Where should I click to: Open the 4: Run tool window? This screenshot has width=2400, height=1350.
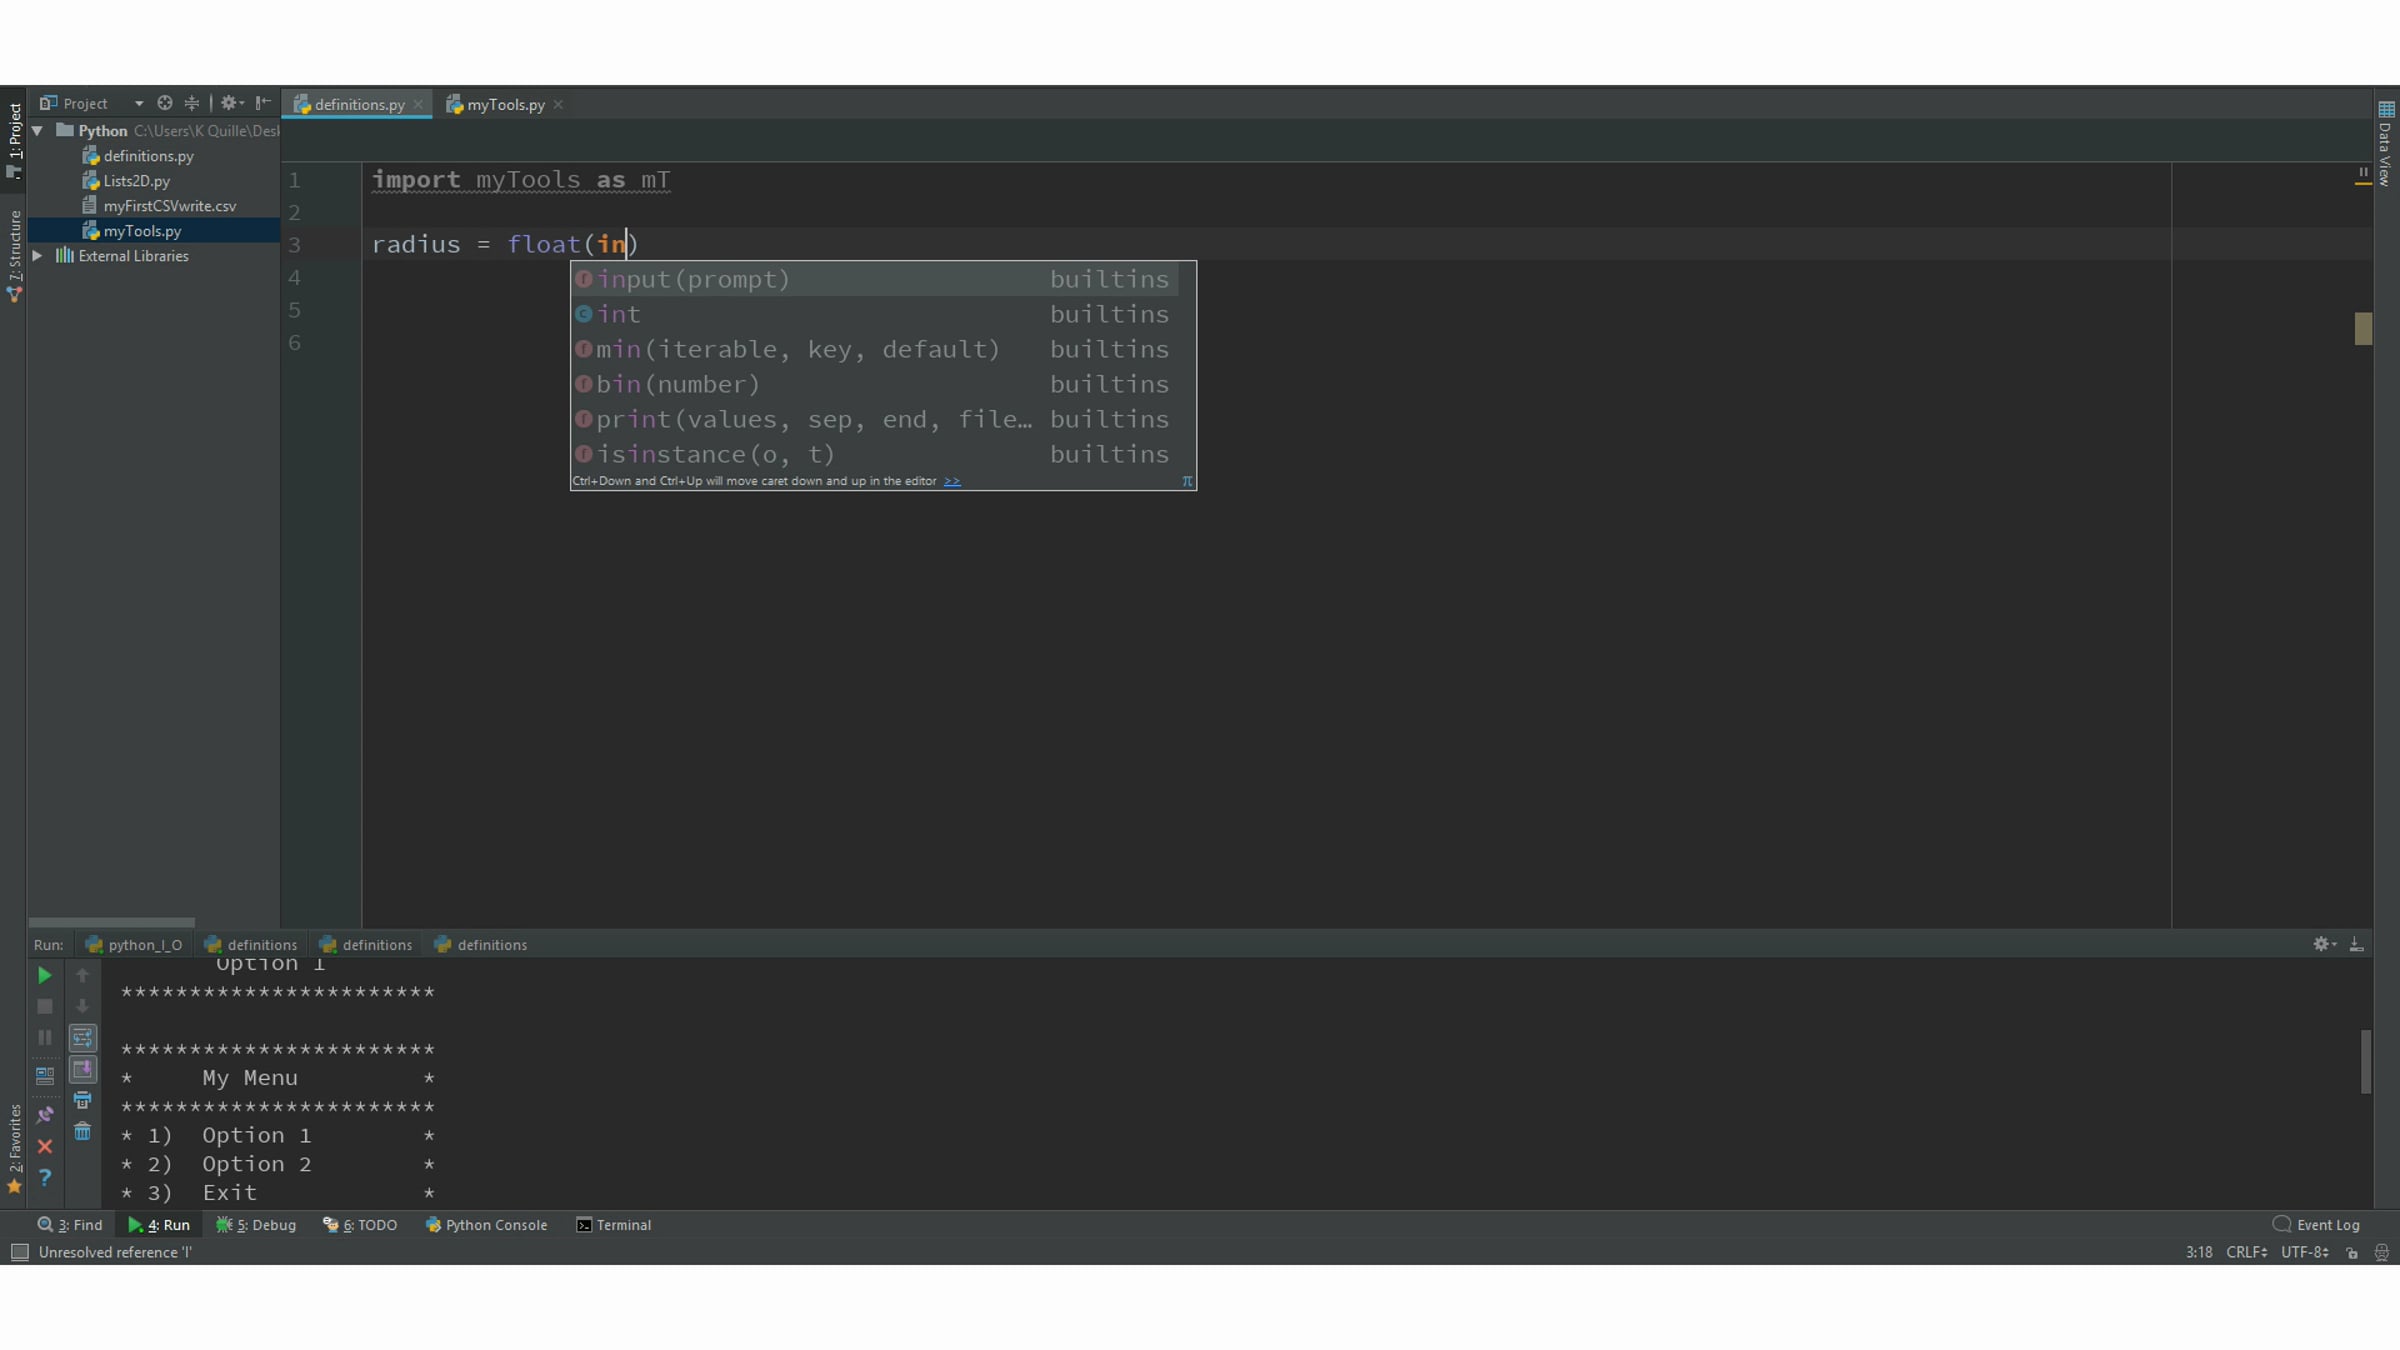coord(159,1225)
